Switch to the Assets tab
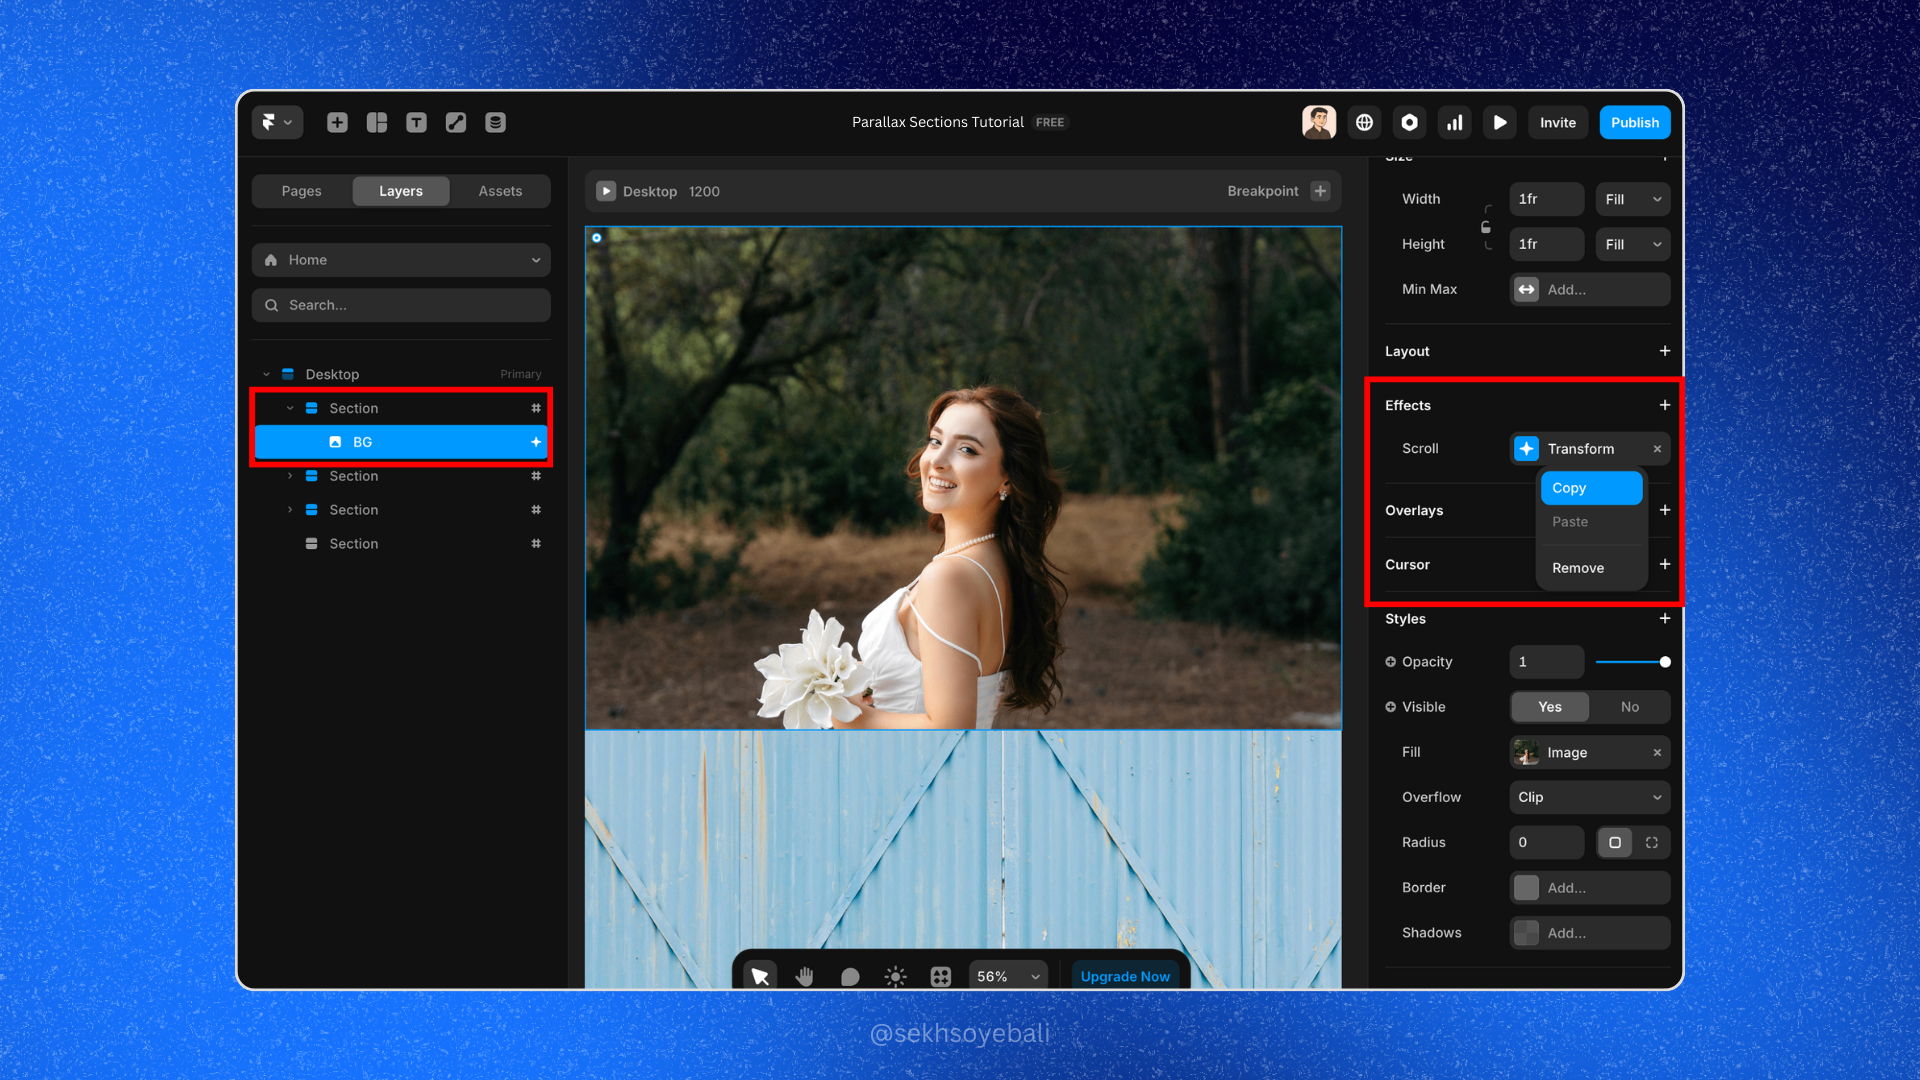Image resolution: width=1920 pixels, height=1080 pixels. (500, 191)
